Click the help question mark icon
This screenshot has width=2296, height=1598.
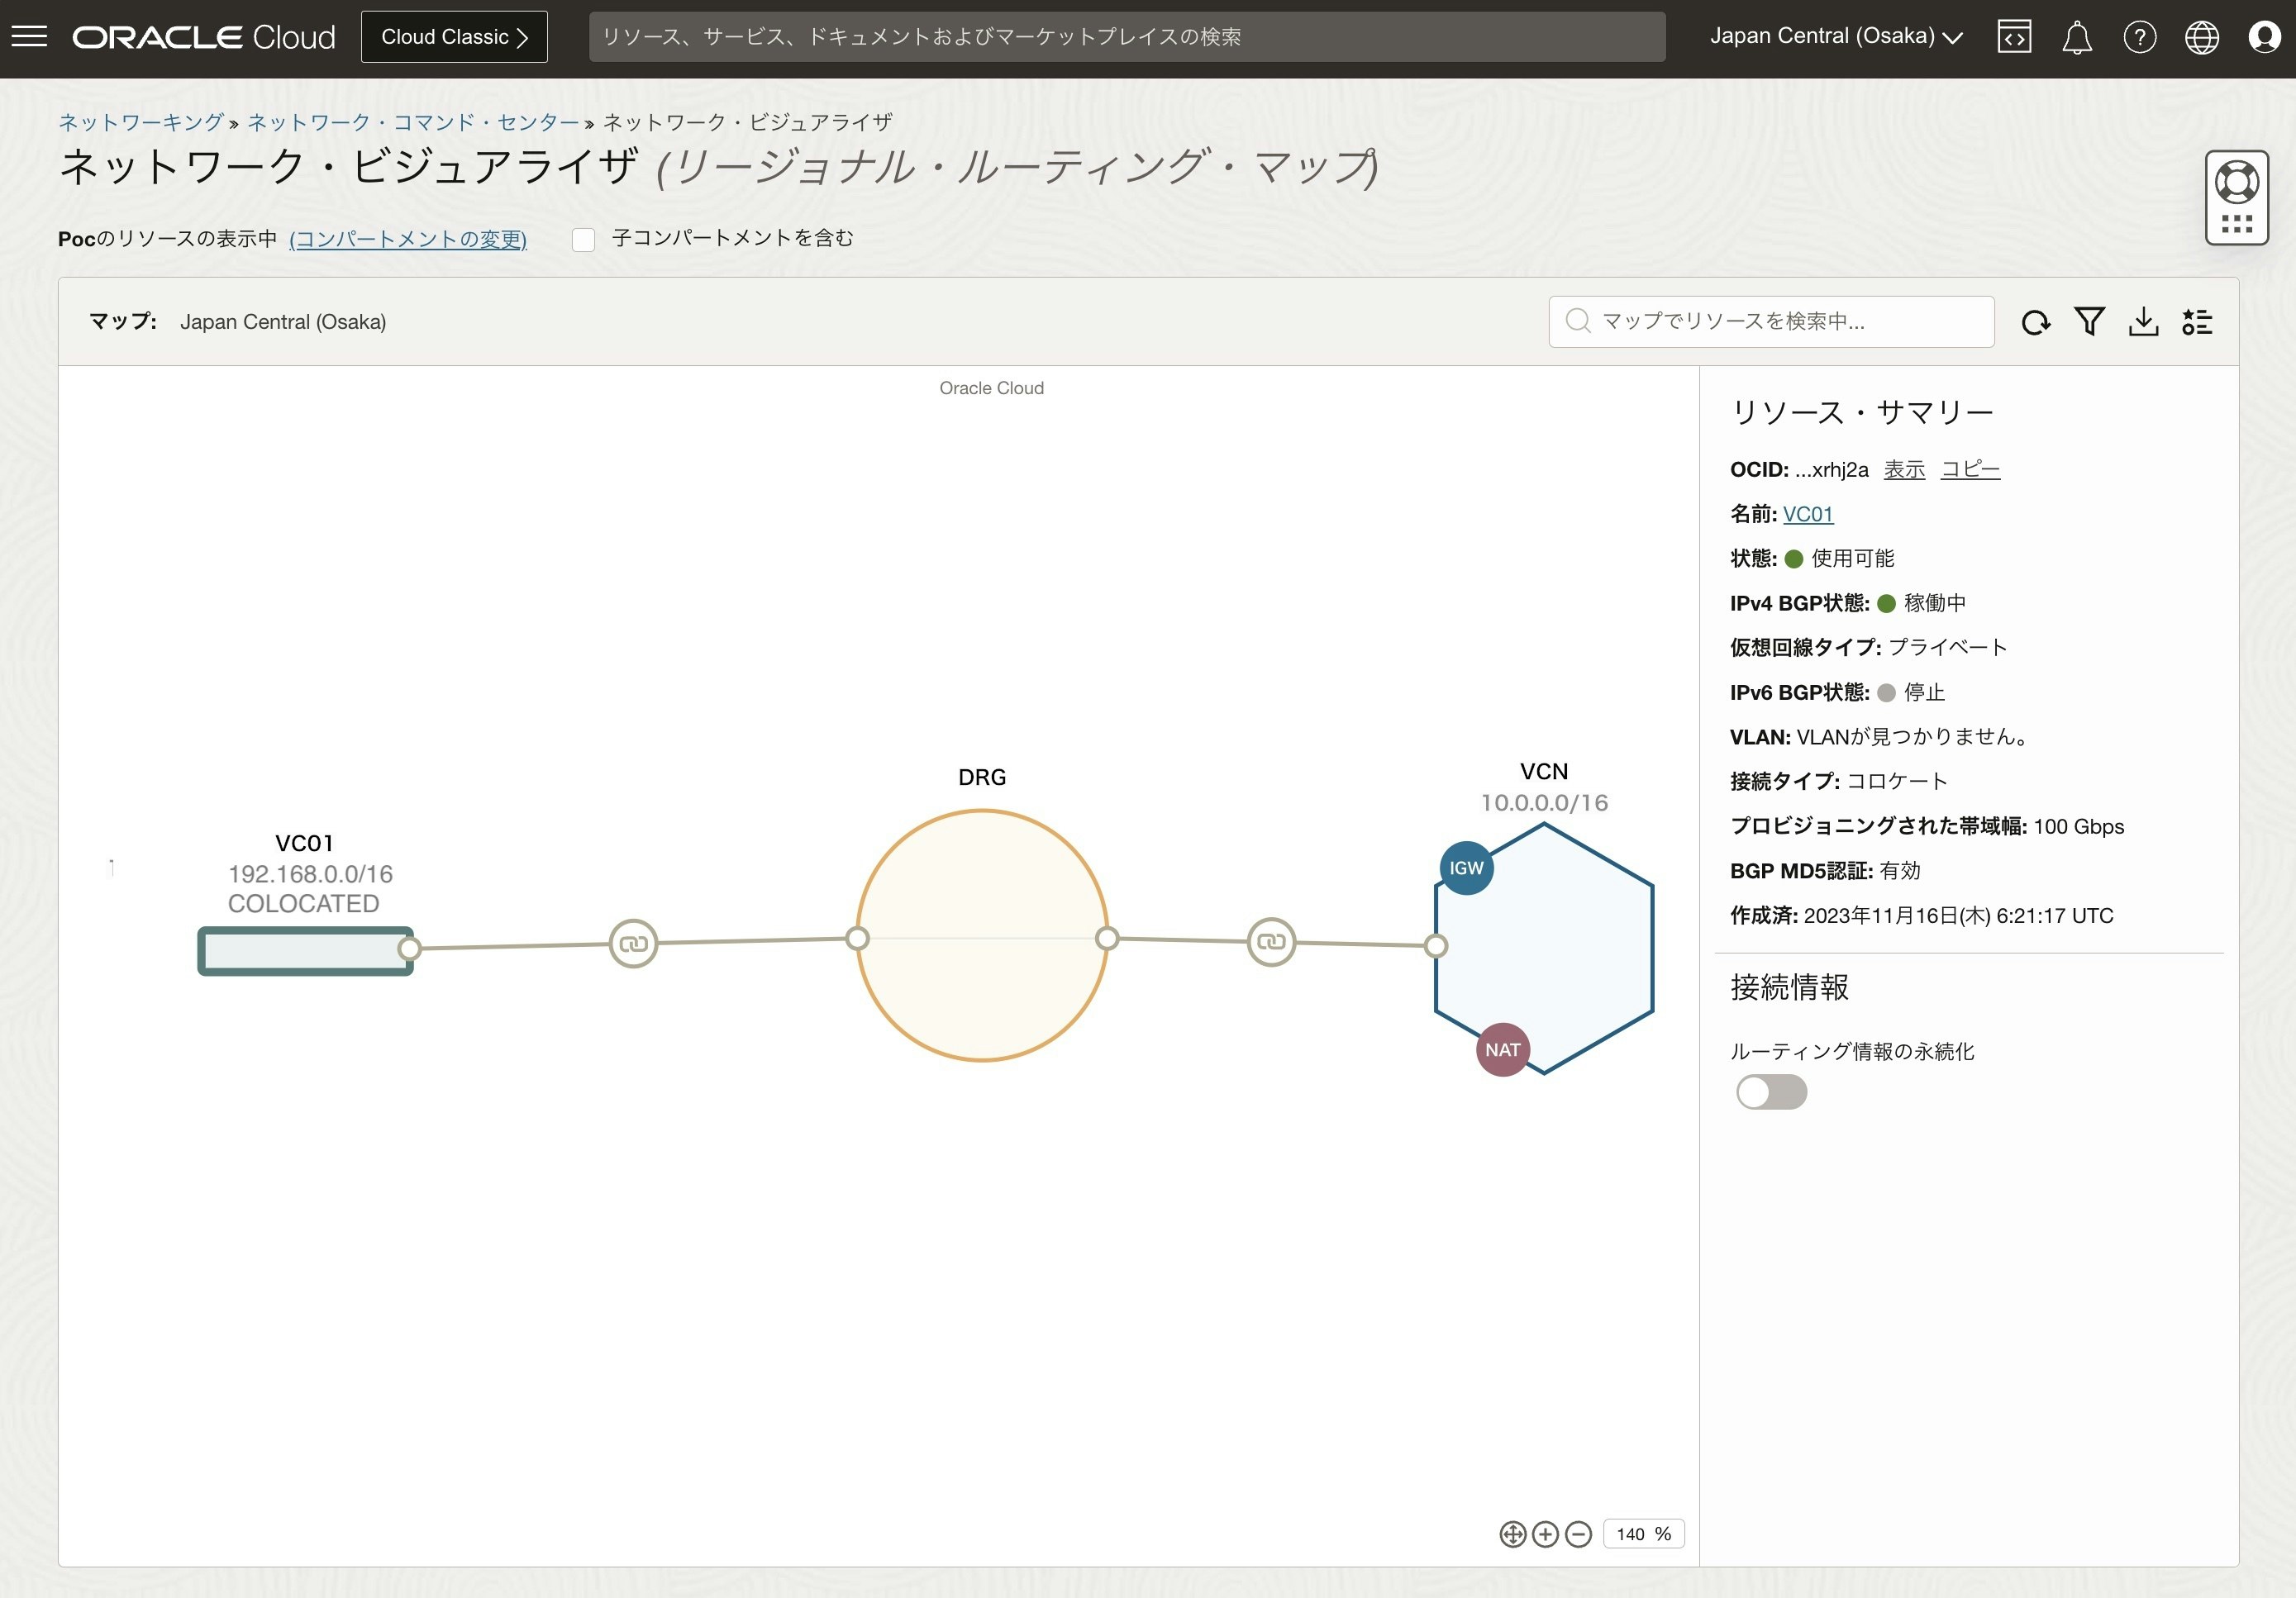(2139, 38)
